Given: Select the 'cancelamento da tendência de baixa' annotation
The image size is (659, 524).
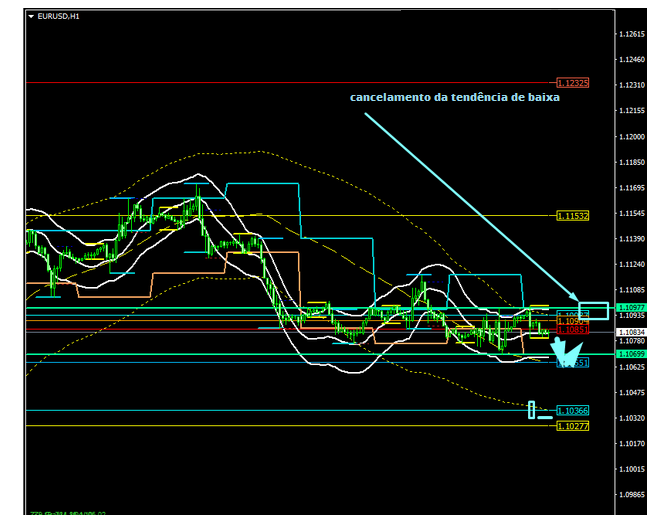Looking at the screenshot, I should point(454,98).
